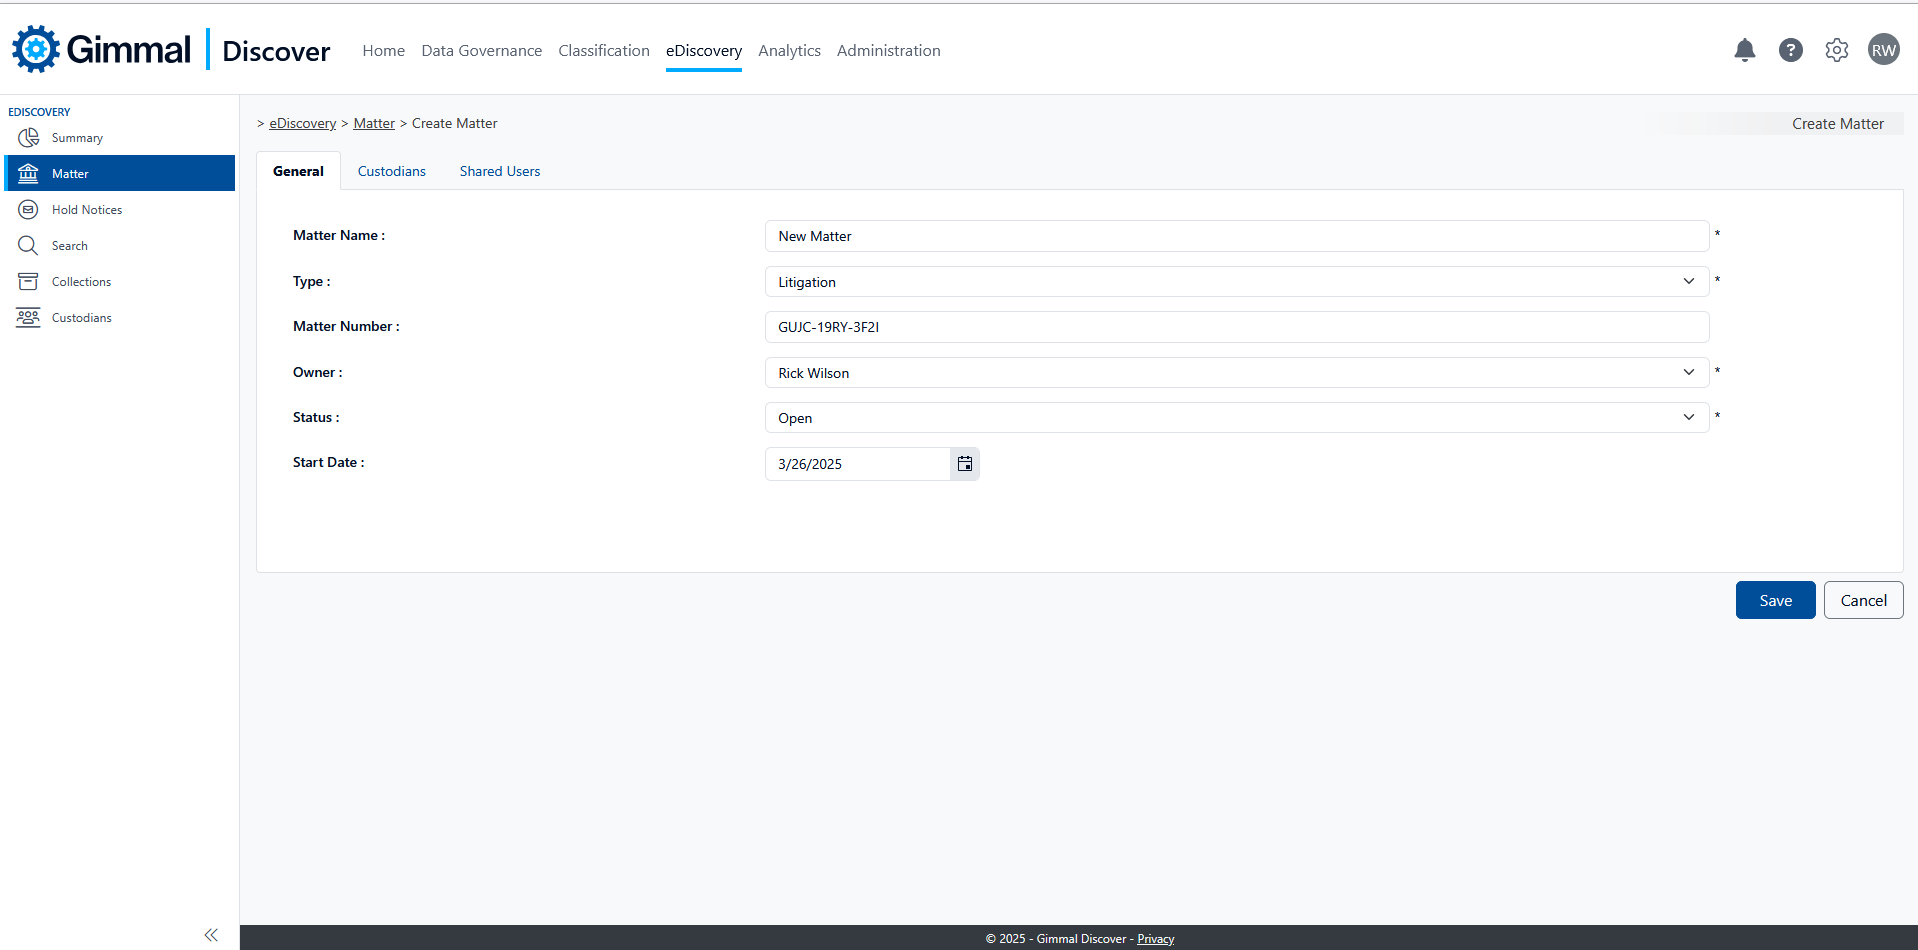The height and width of the screenshot is (950, 1918).
Task: Open the settings gear icon
Action: coord(1836,50)
